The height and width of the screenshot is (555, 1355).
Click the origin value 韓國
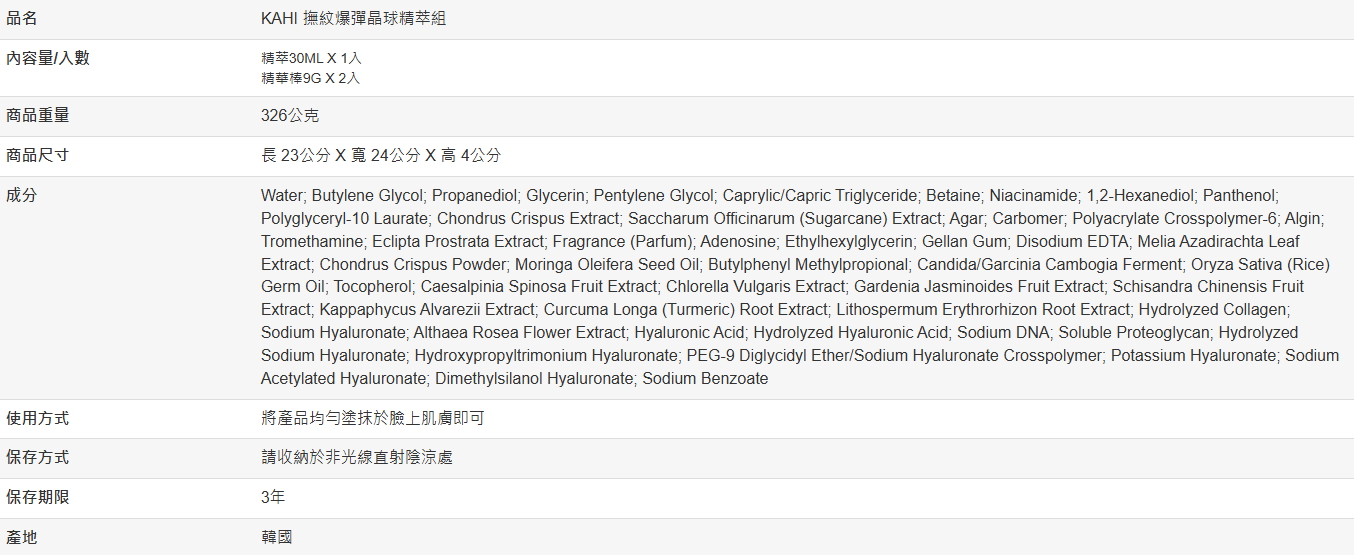coord(277,537)
